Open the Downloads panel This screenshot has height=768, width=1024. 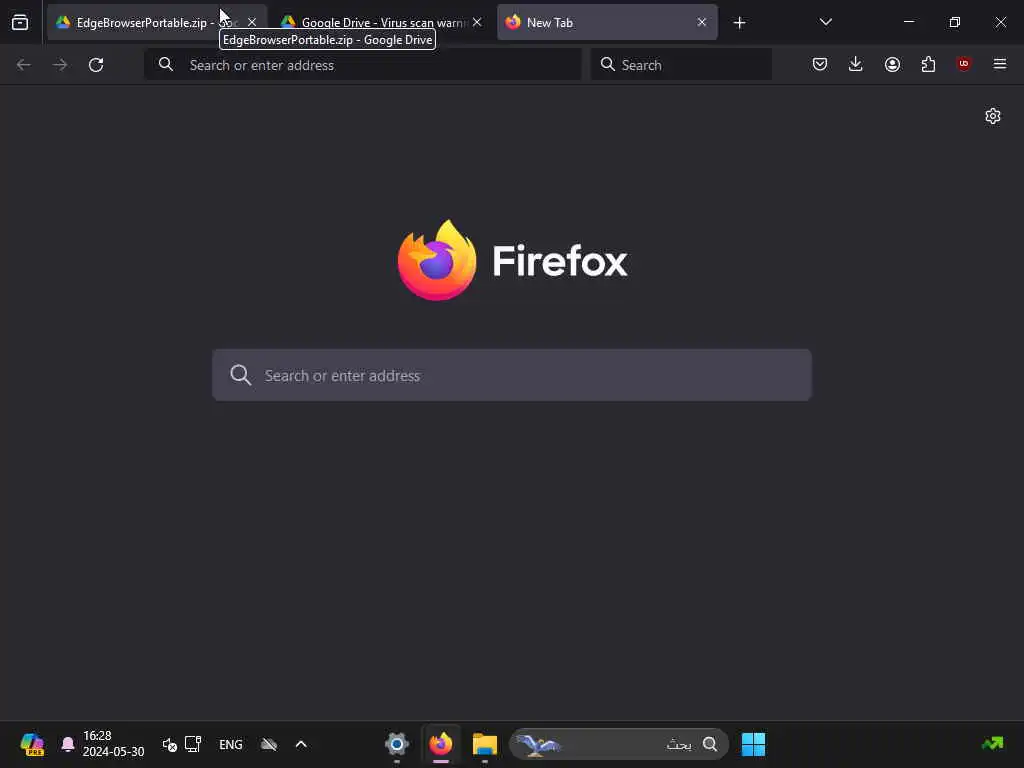tap(856, 64)
